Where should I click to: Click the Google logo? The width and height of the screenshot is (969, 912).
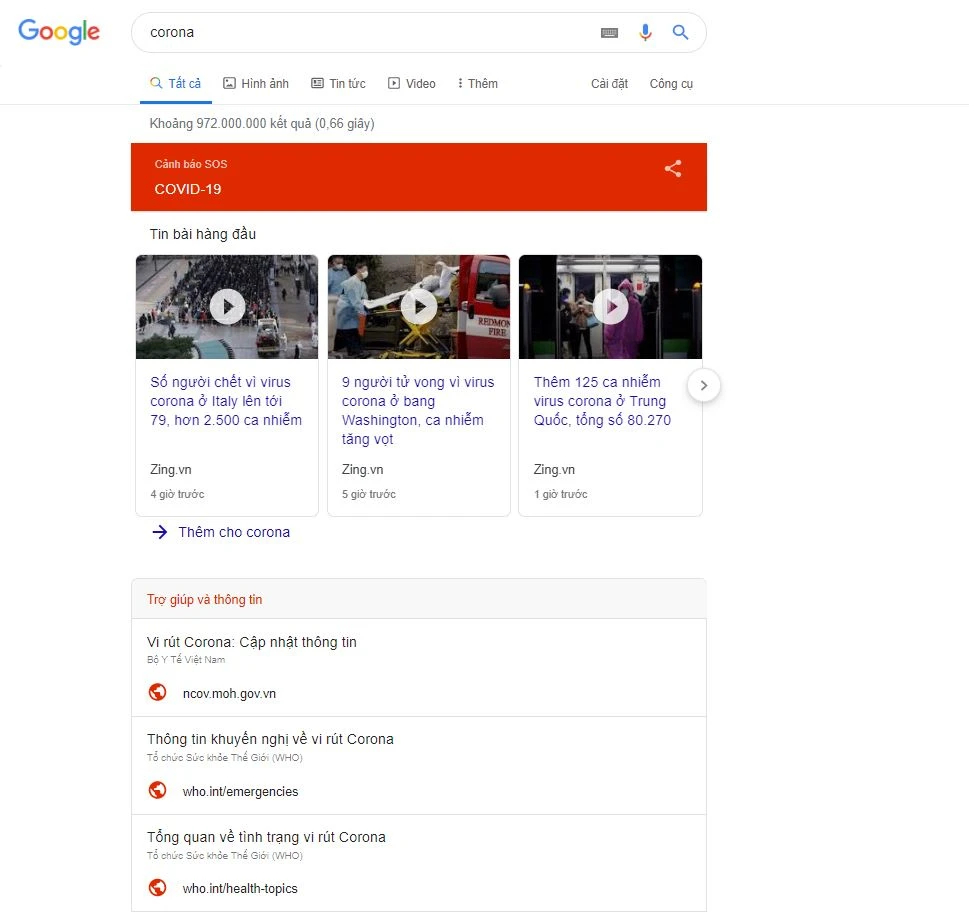tap(59, 32)
